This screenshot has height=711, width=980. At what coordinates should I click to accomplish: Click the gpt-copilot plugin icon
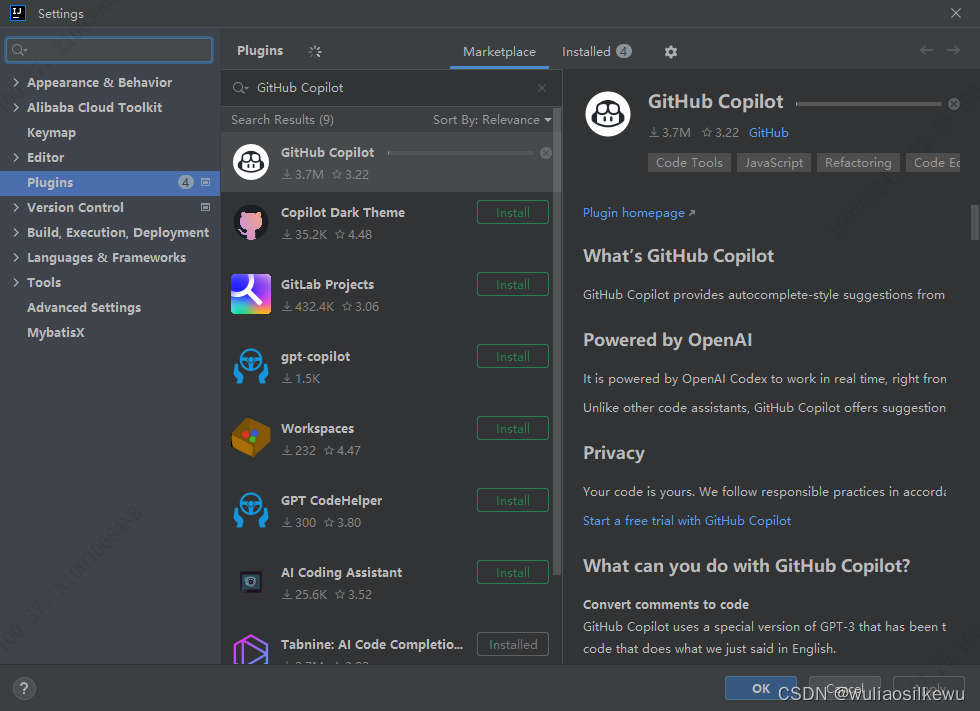pos(251,366)
